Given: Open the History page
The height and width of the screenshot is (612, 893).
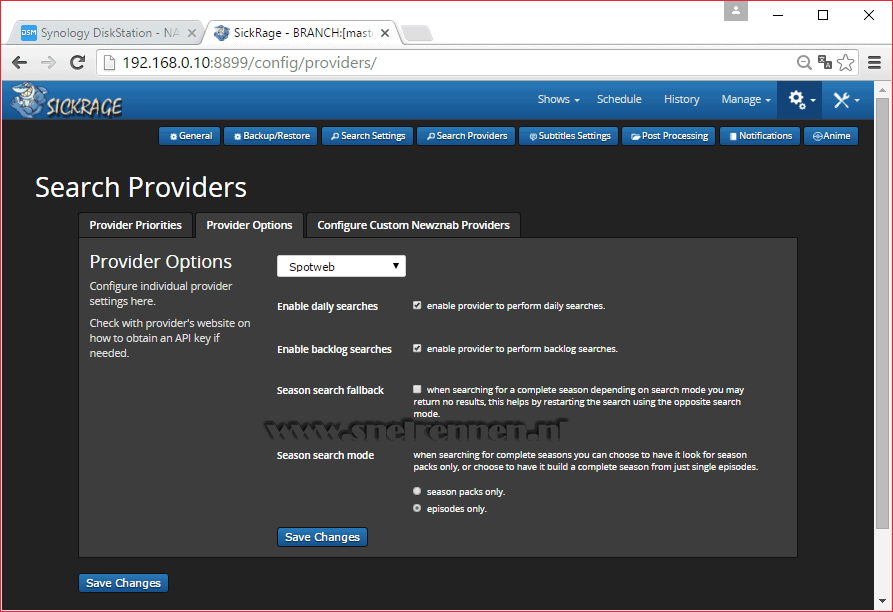Looking at the screenshot, I should (681, 99).
